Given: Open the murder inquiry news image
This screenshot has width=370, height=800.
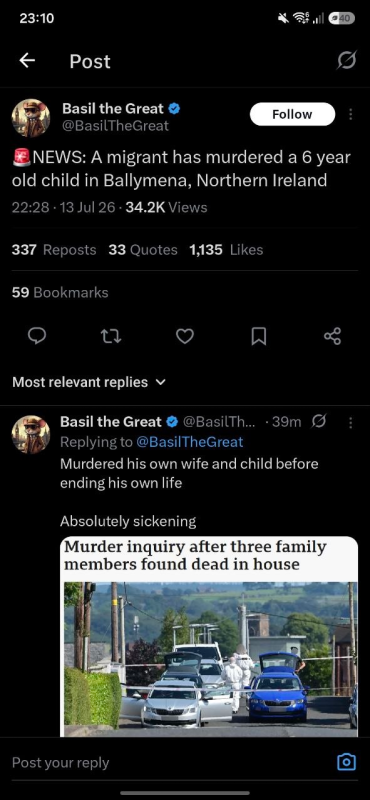Looking at the screenshot, I should coord(209,636).
